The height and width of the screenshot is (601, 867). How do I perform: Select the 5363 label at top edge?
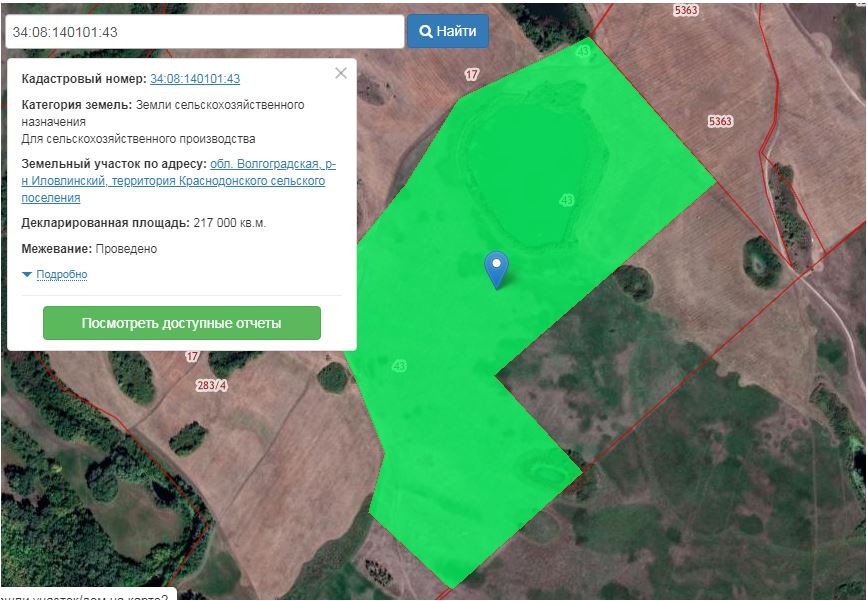pyautogui.click(x=686, y=10)
